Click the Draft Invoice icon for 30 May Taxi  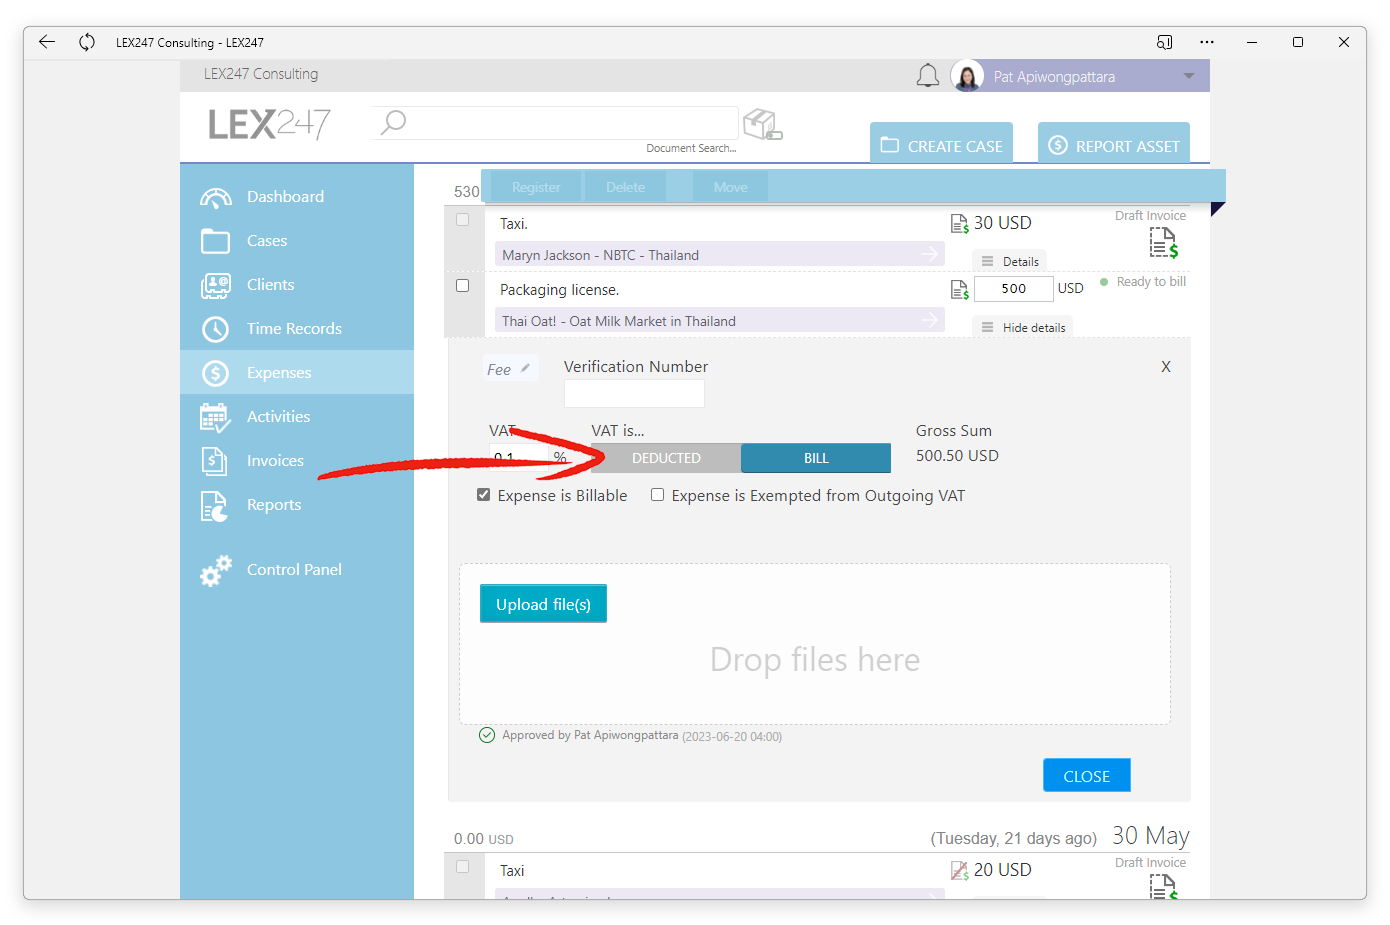(x=1163, y=886)
